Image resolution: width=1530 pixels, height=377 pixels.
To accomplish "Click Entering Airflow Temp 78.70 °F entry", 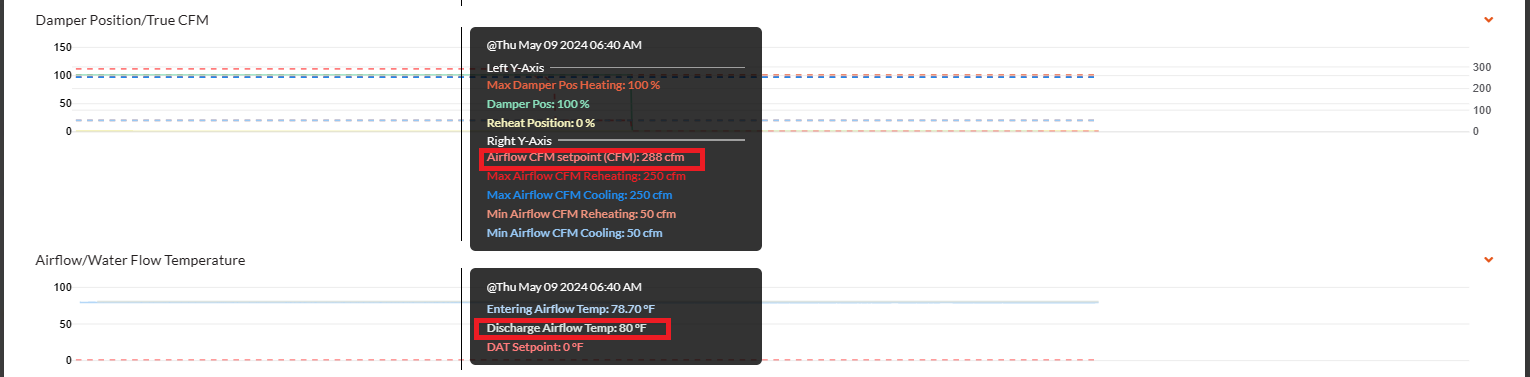I will (570, 309).
